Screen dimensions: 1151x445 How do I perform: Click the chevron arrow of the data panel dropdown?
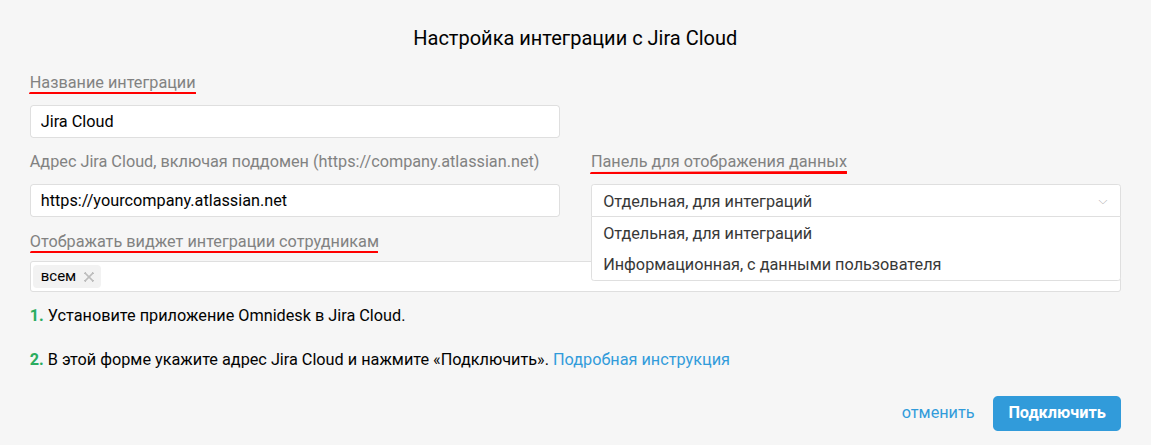point(1103,201)
